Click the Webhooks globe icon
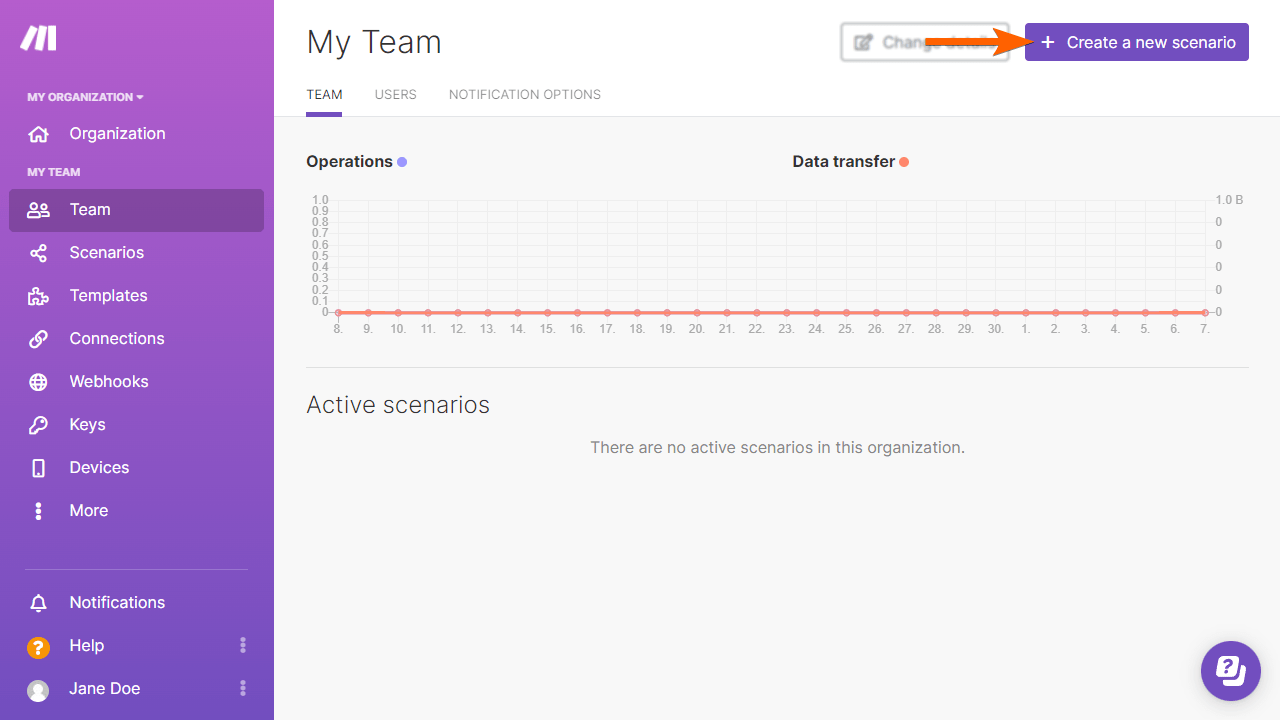This screenshot has width=1280, height=720. tap(38, 382)
